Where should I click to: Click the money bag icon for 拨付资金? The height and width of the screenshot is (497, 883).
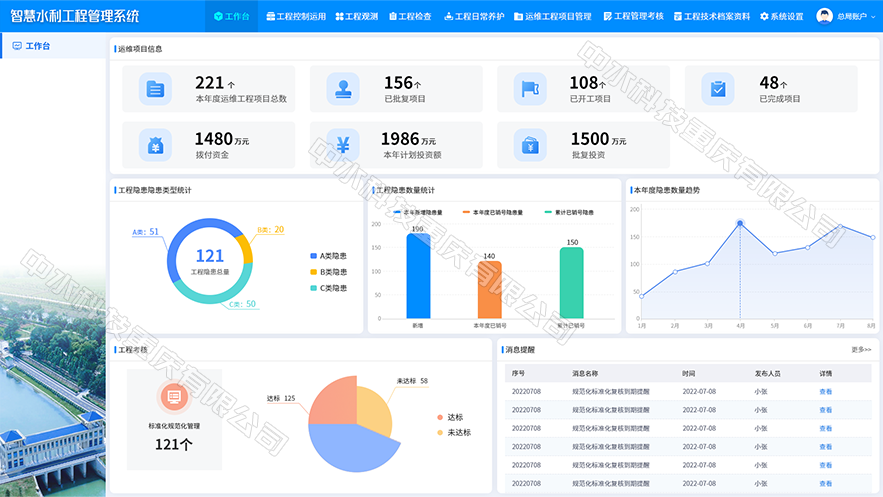(155, 145)
